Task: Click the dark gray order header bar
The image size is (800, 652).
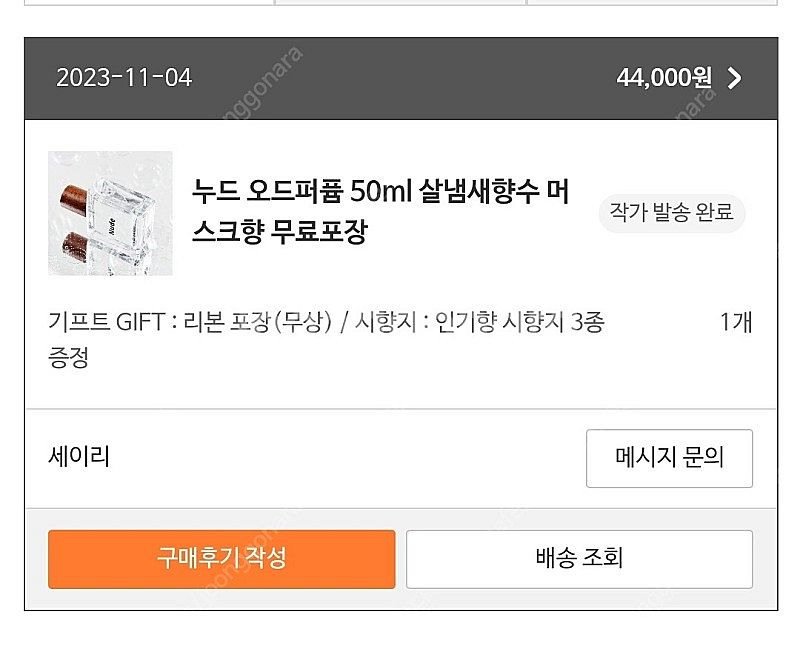Action: pos(401,78)
